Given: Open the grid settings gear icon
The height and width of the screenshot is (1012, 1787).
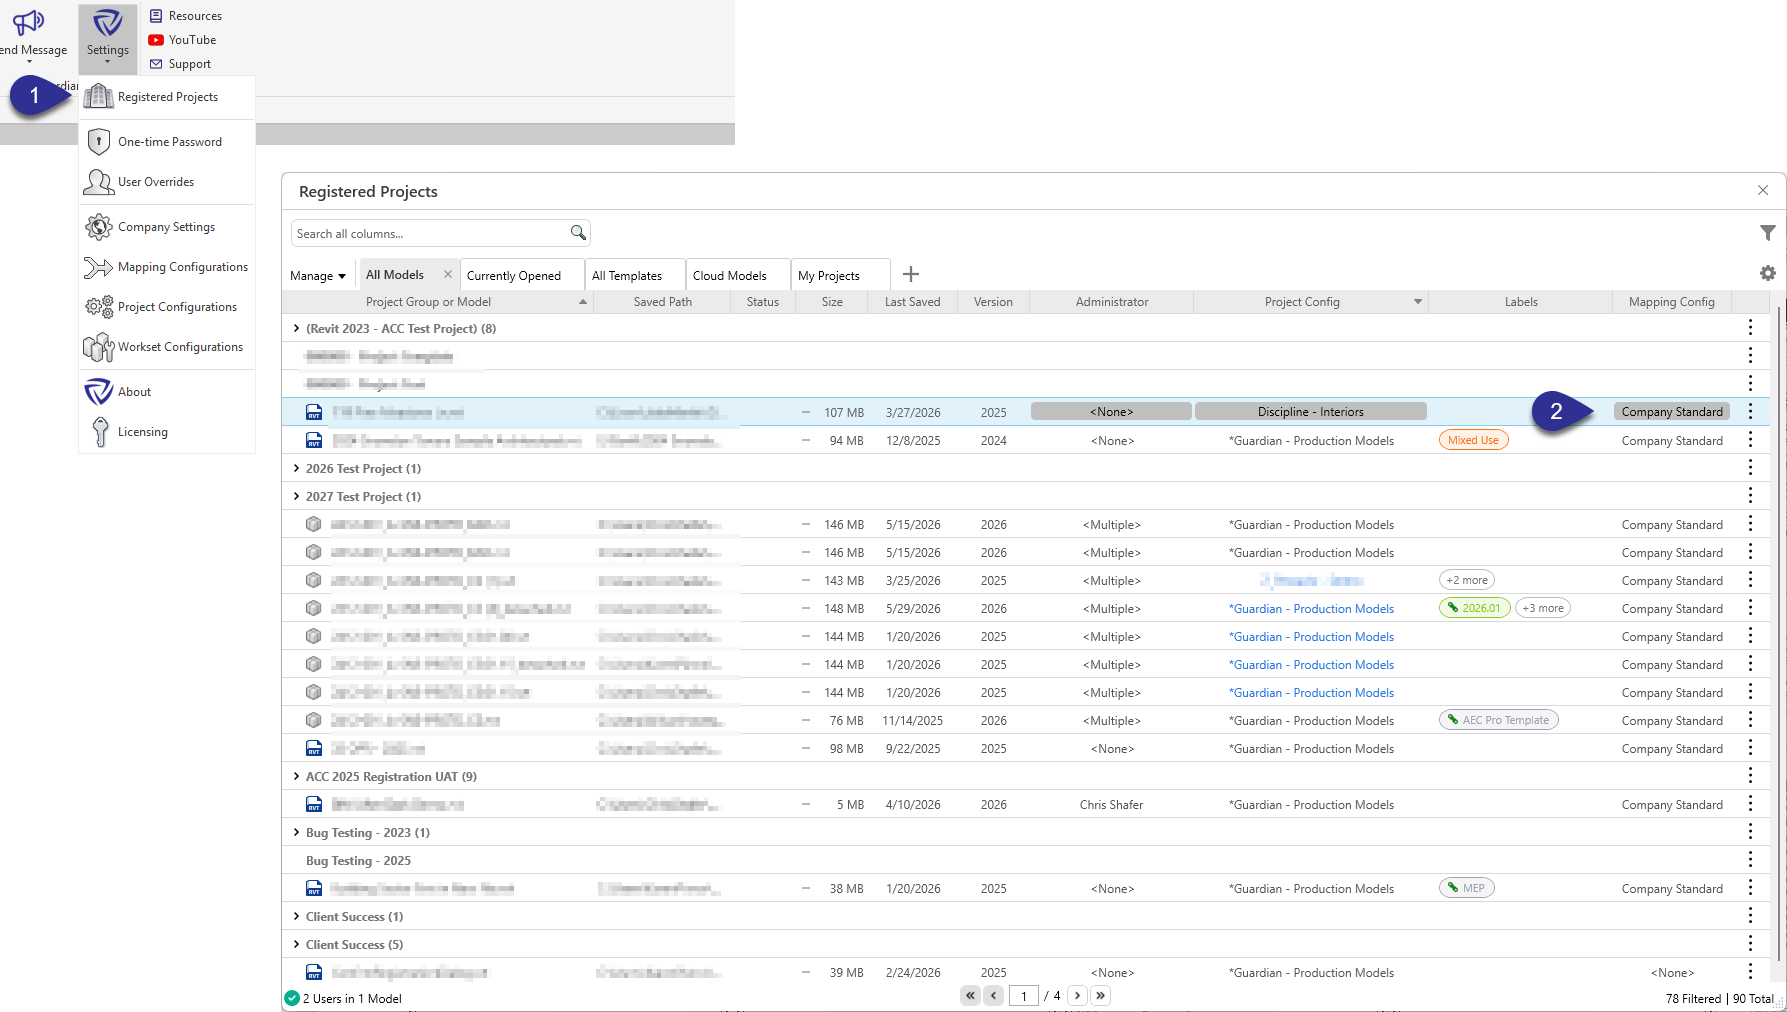Looking at the screenshot, I should (x=1768, y=273).
